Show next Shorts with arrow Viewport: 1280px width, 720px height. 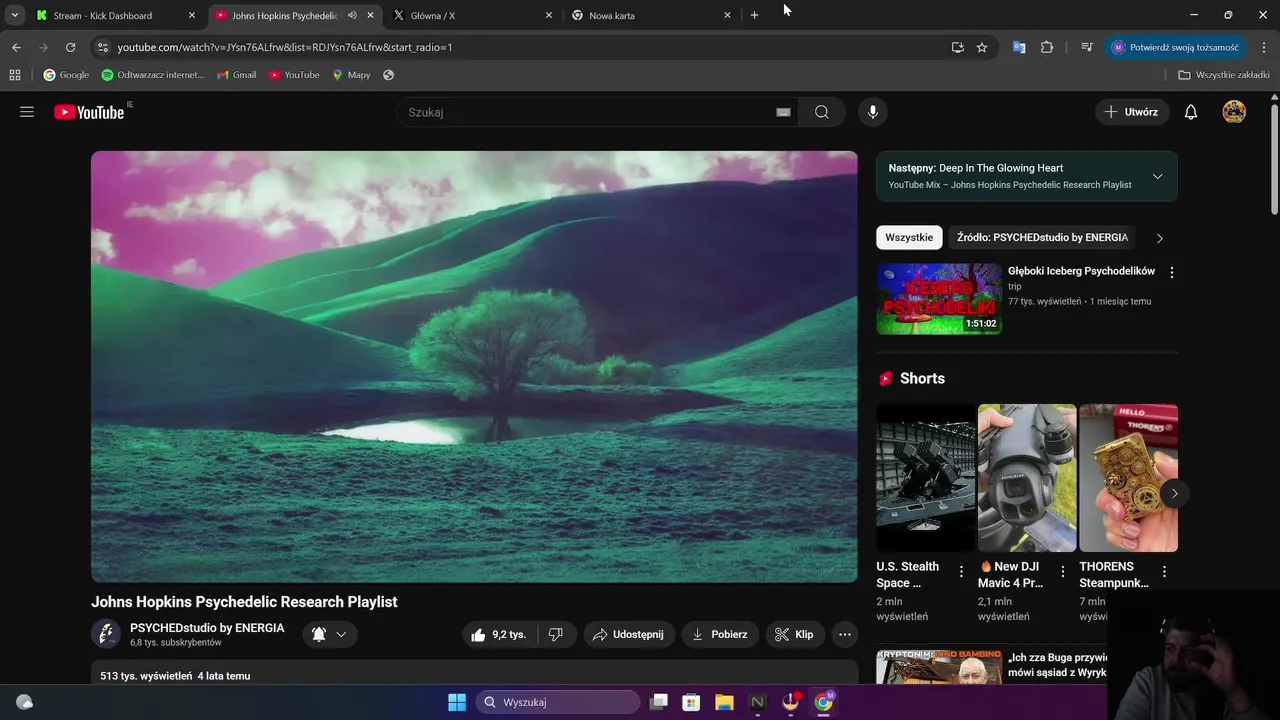[x=1174, y=493]
